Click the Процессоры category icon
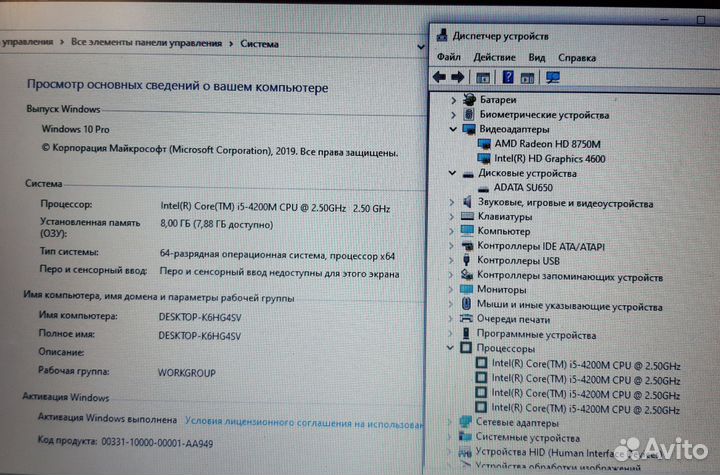Viewport: 720px width, 475px height. 466,348
